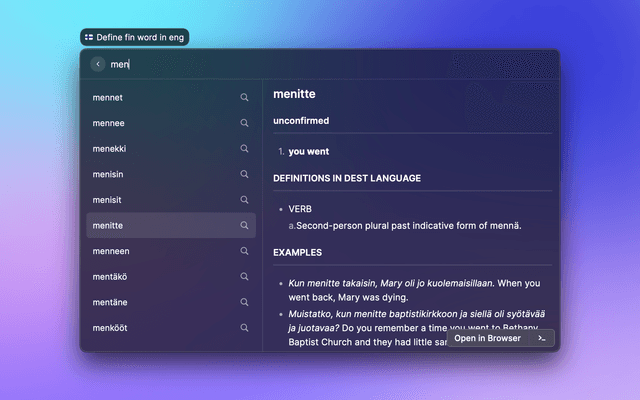Click magnifier icon next to menneen
The image size is (640, 400).
244,251
